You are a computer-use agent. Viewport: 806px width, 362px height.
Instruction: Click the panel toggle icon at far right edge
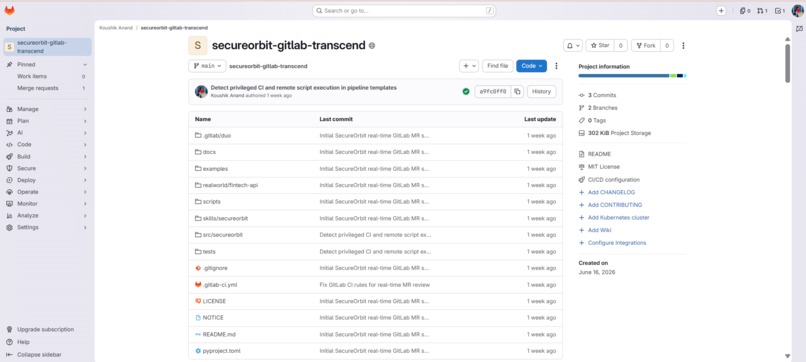[799, 29]
